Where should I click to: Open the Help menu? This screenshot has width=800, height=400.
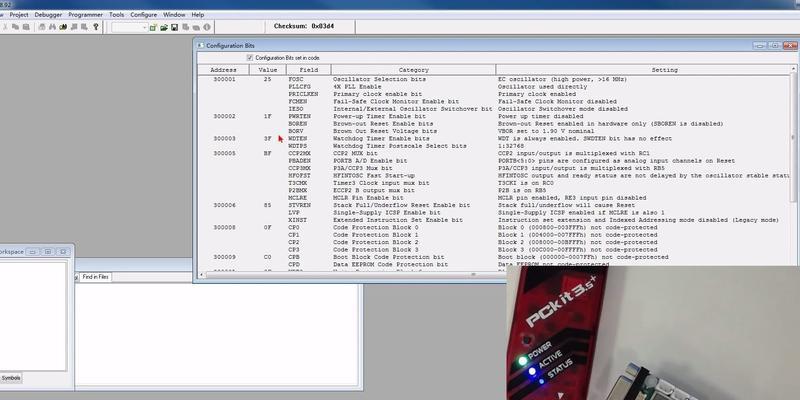pos(197,15)
